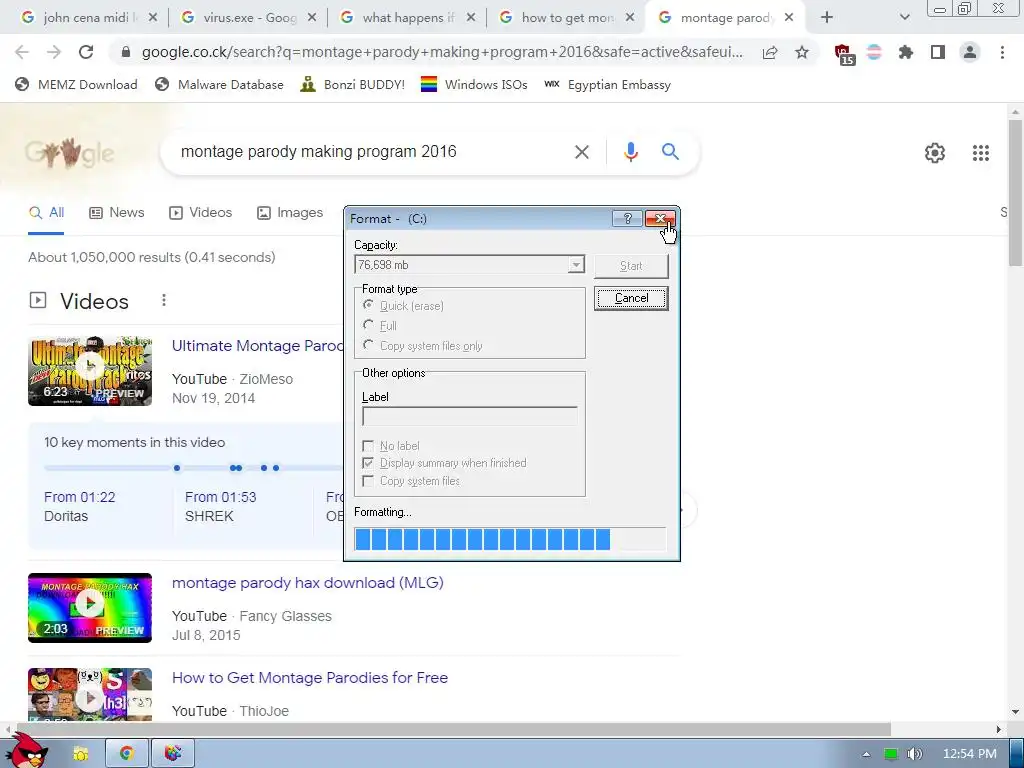Click the volume speaker tray icon
Screen dimensions: 1024x768
[914, 754]
